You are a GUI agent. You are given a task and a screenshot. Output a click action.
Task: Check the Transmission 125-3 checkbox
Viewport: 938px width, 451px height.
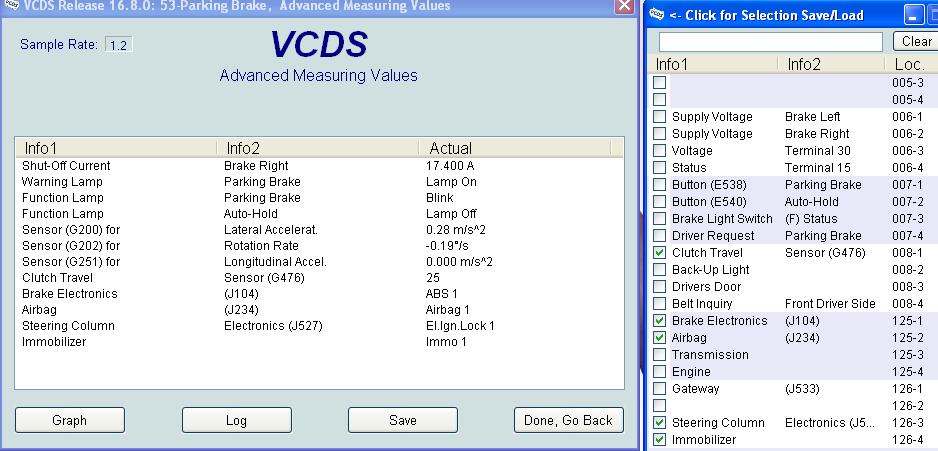point(659,355)
